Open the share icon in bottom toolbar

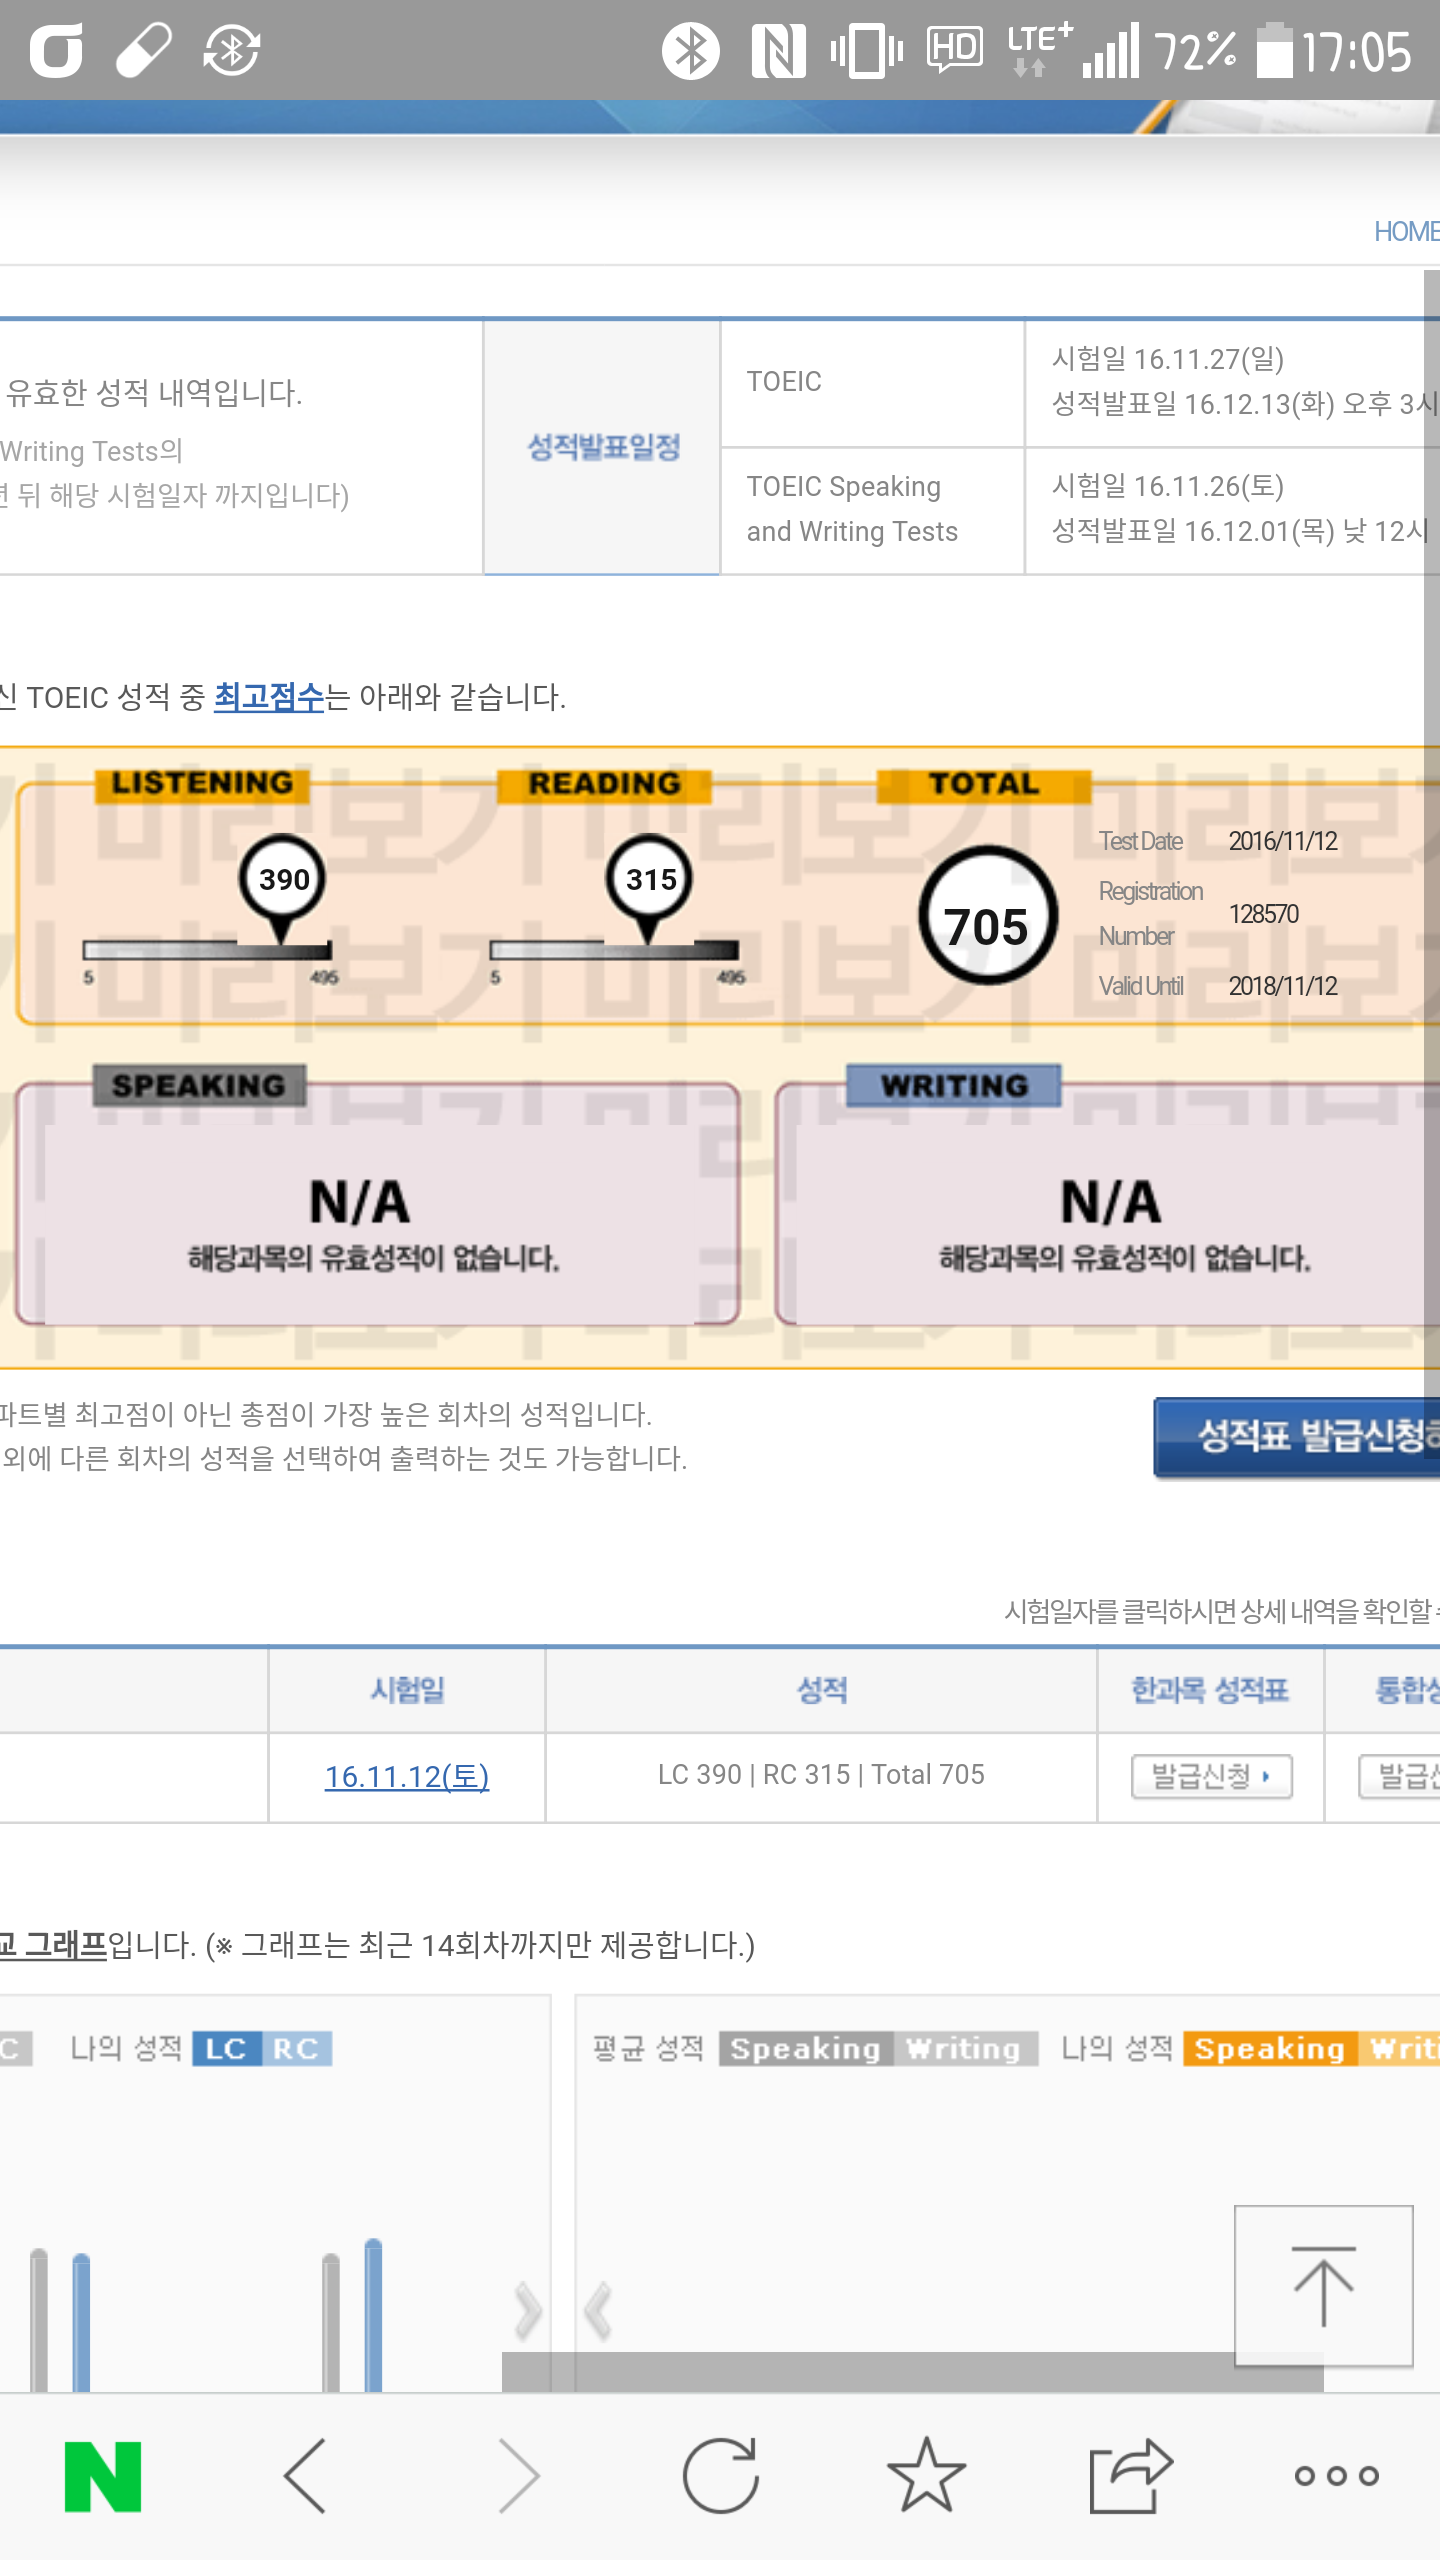pyautogui.click(x=1131, y=2476)
